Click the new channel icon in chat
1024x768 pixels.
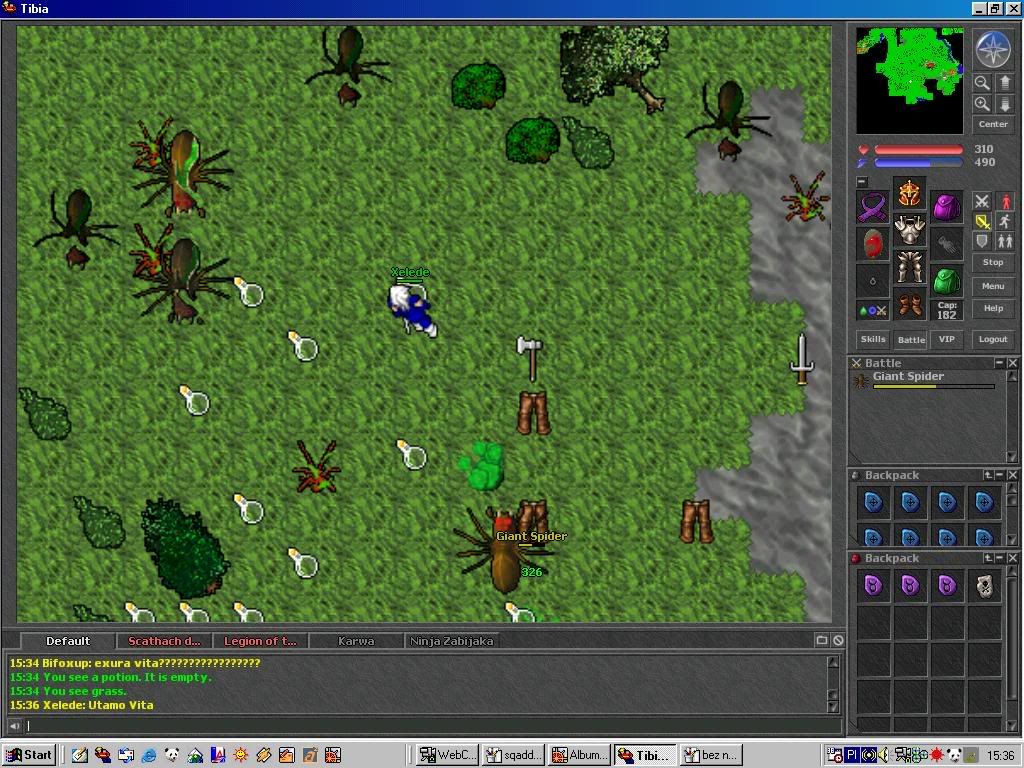(822, 641)
